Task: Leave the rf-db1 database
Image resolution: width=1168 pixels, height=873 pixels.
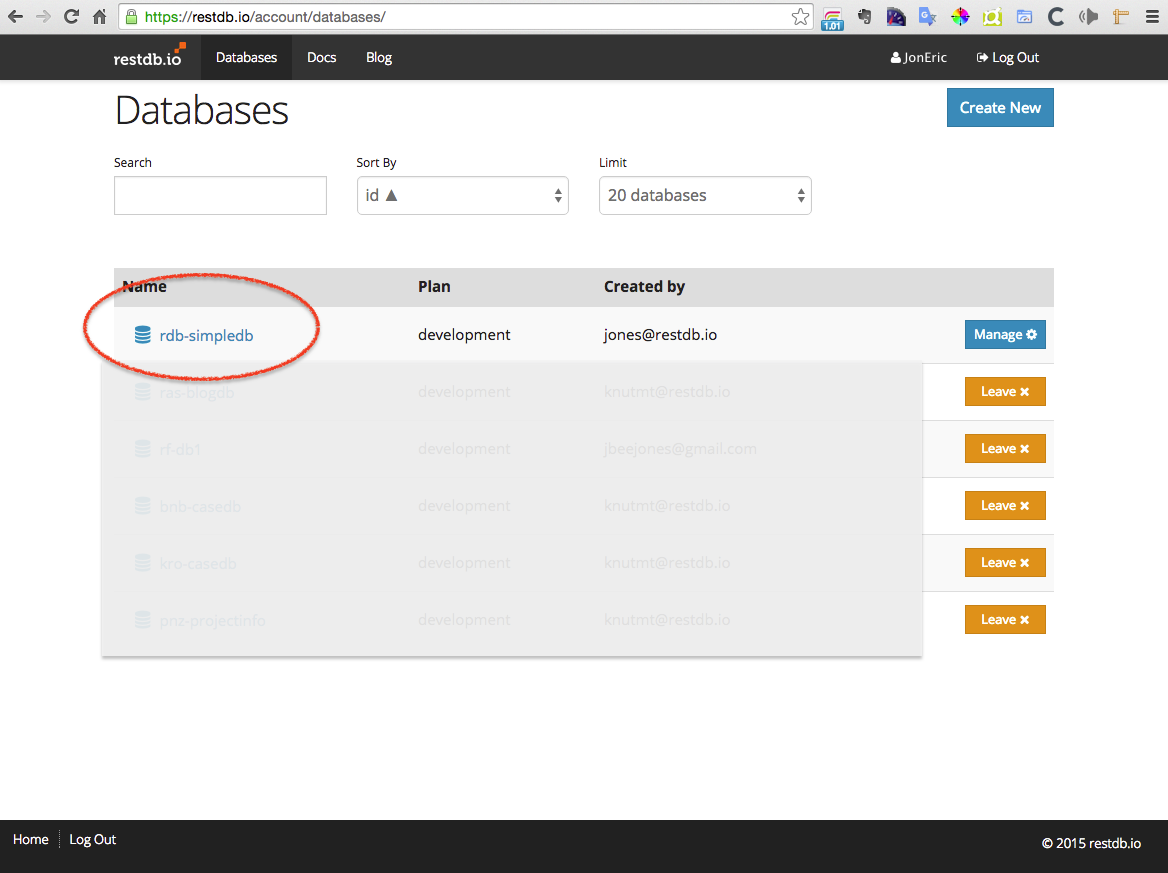Action: coord(1005,448)
